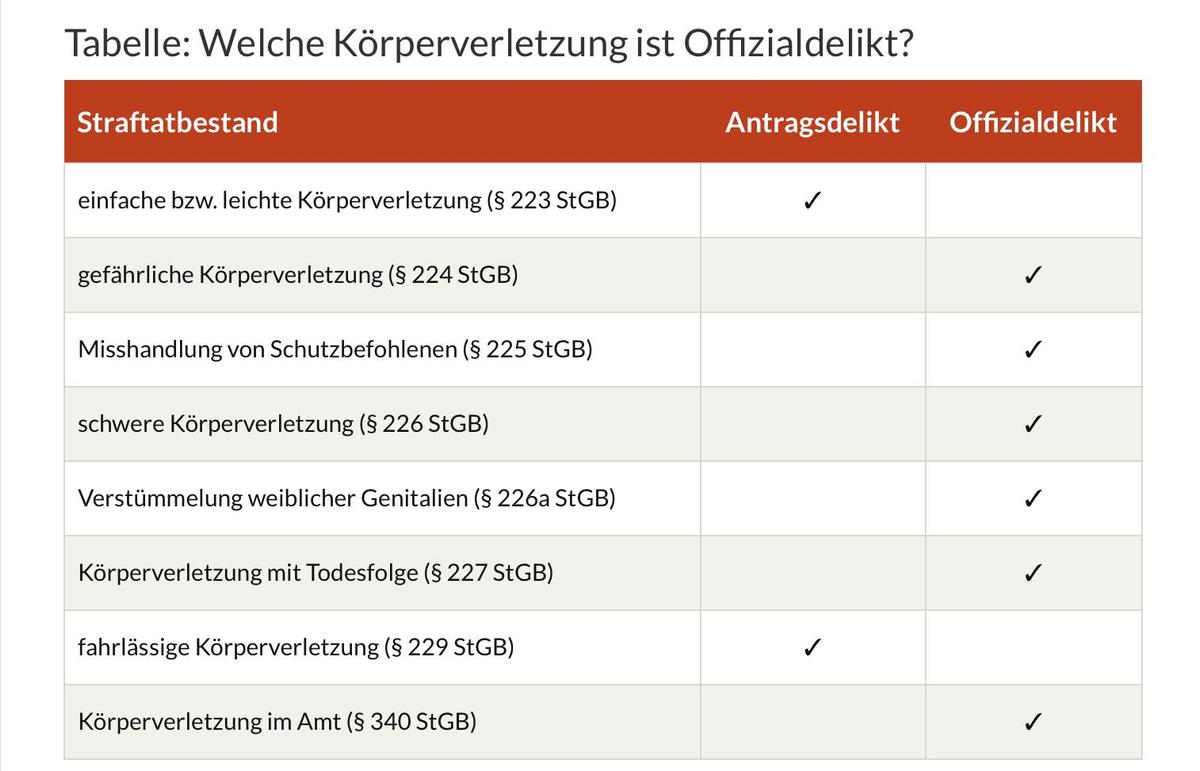This screenshot has width=1200, height=771.
Task: Click the Offizialdelikt checkmark for gefährliche Körperverletzung
Action: pyautogui.click(x=1033, y=276)
